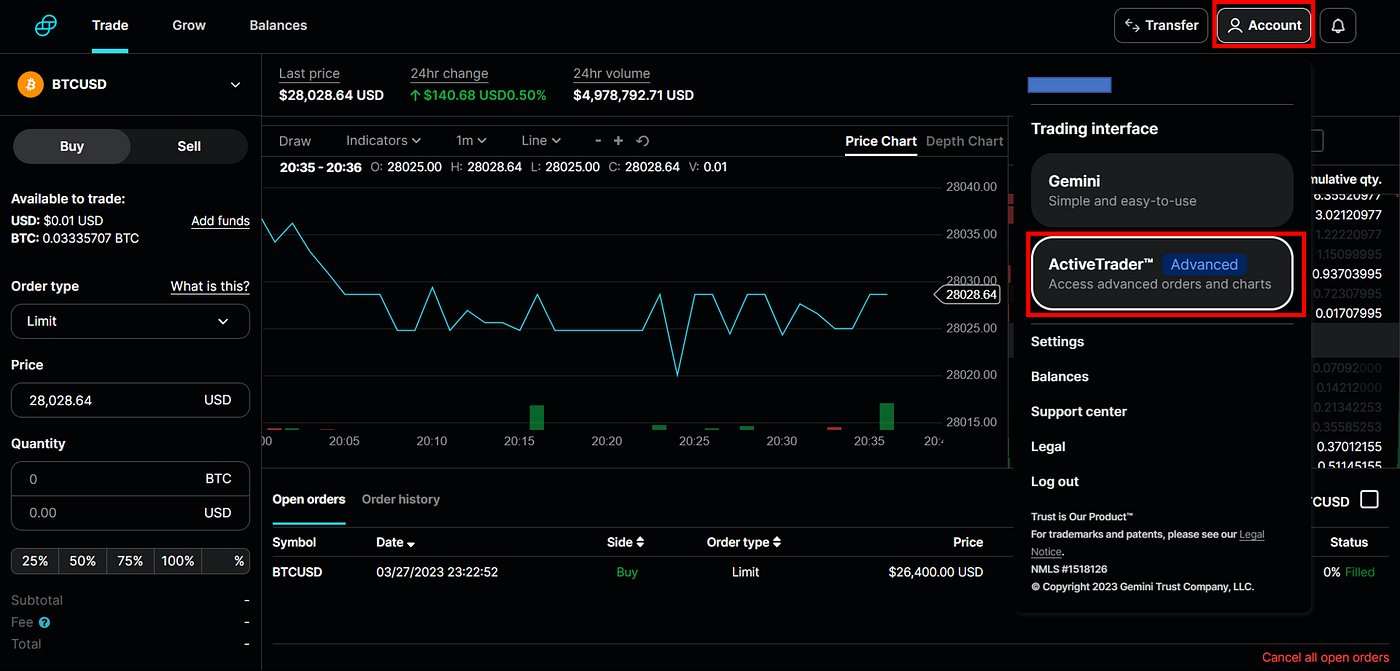
Task: Sort by Date column arrow
Action: (411, 543)
